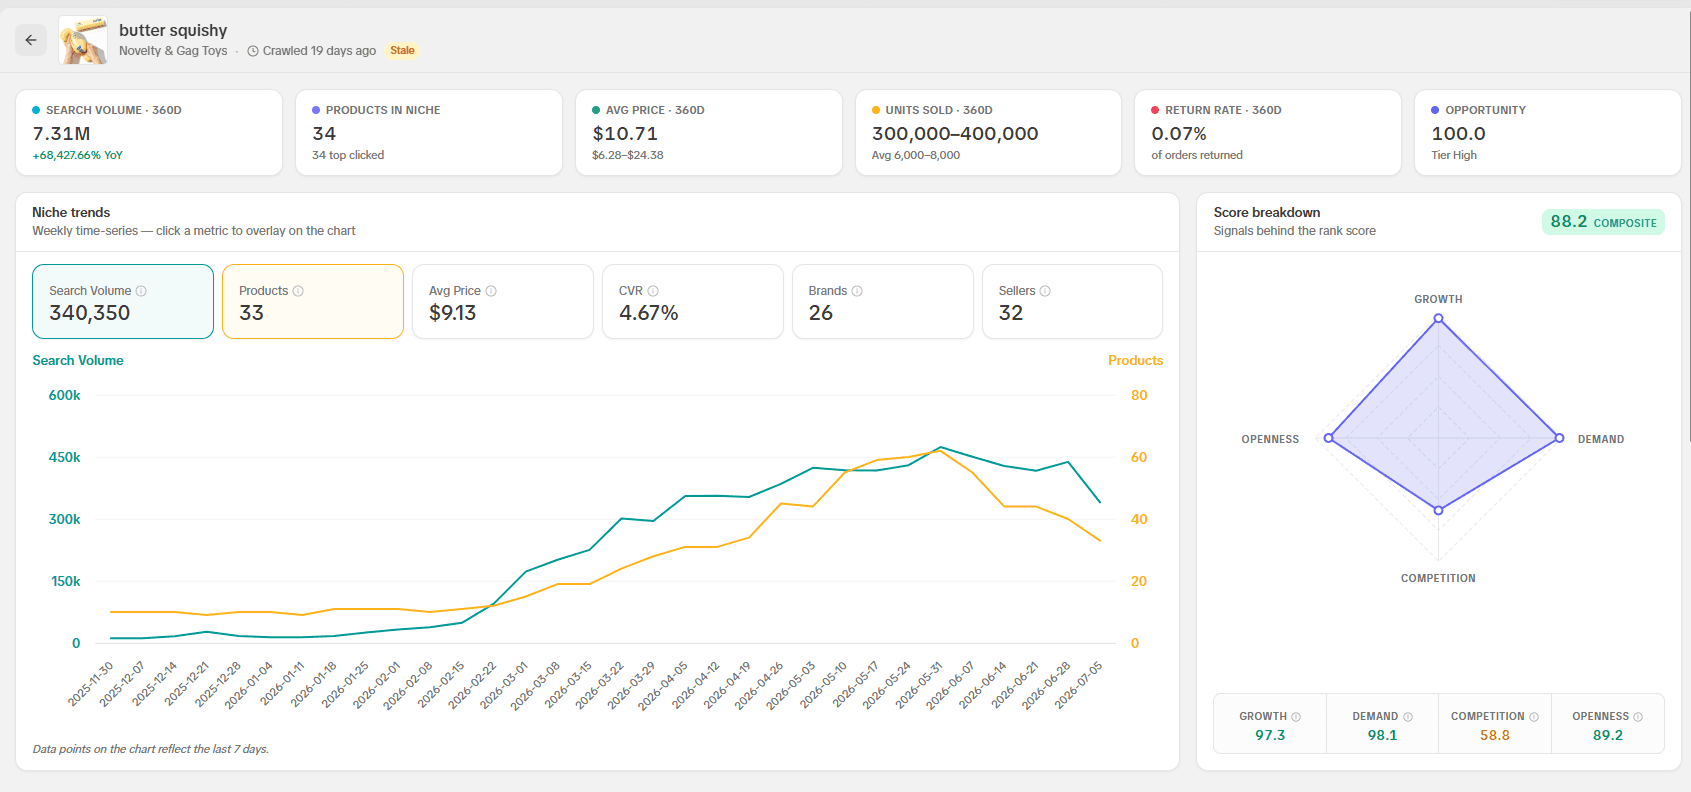The height and width of the screenshot is (792, 1691).
Task: Go back using the arrow button
Action: pyautogui.click(x=31, y=40)
